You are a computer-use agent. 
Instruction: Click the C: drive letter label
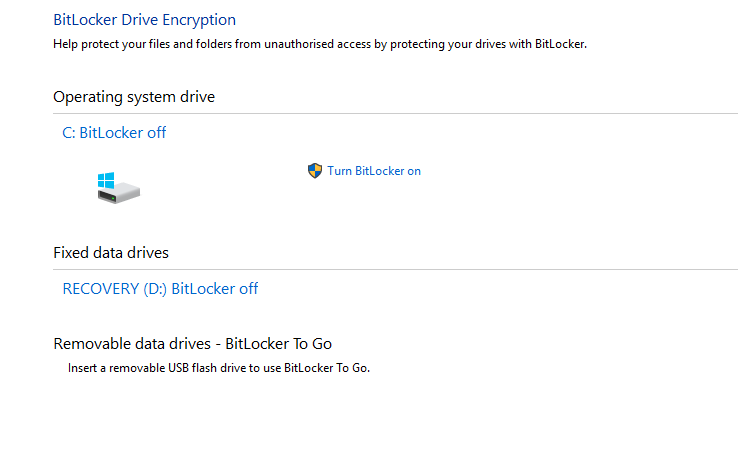tap(69, 132)
